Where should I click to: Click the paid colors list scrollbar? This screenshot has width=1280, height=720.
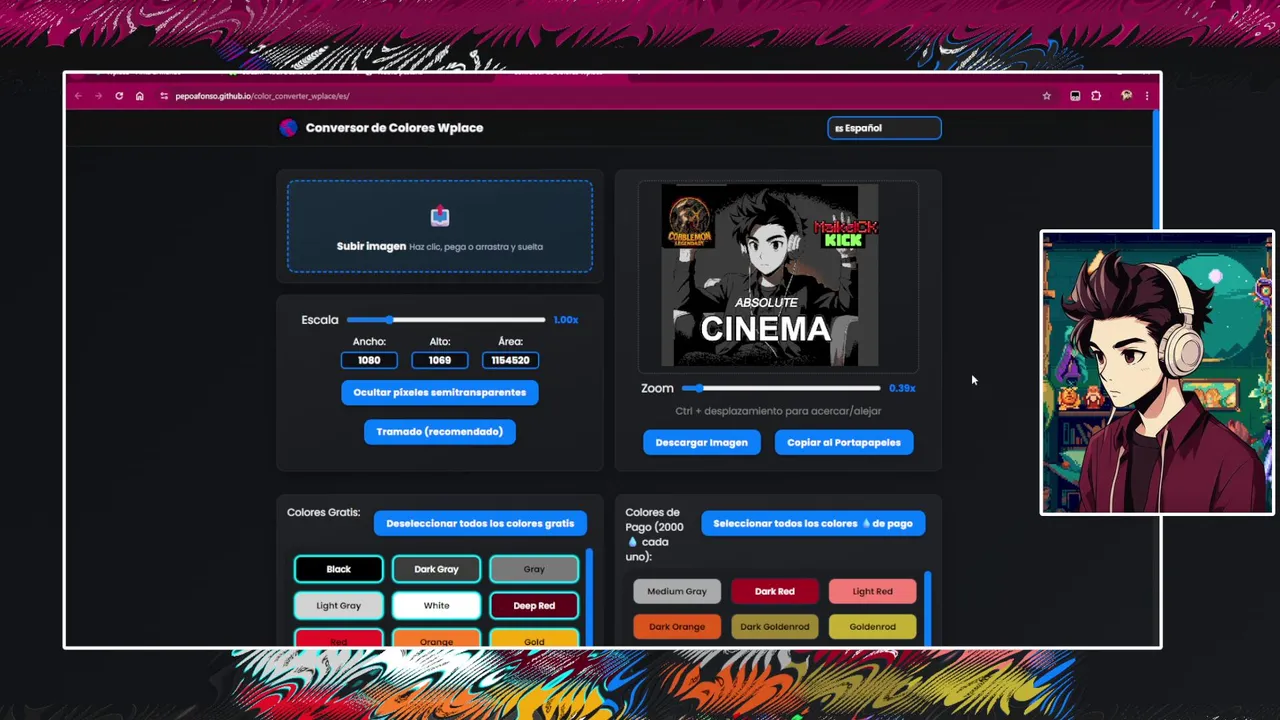point(927,609)
